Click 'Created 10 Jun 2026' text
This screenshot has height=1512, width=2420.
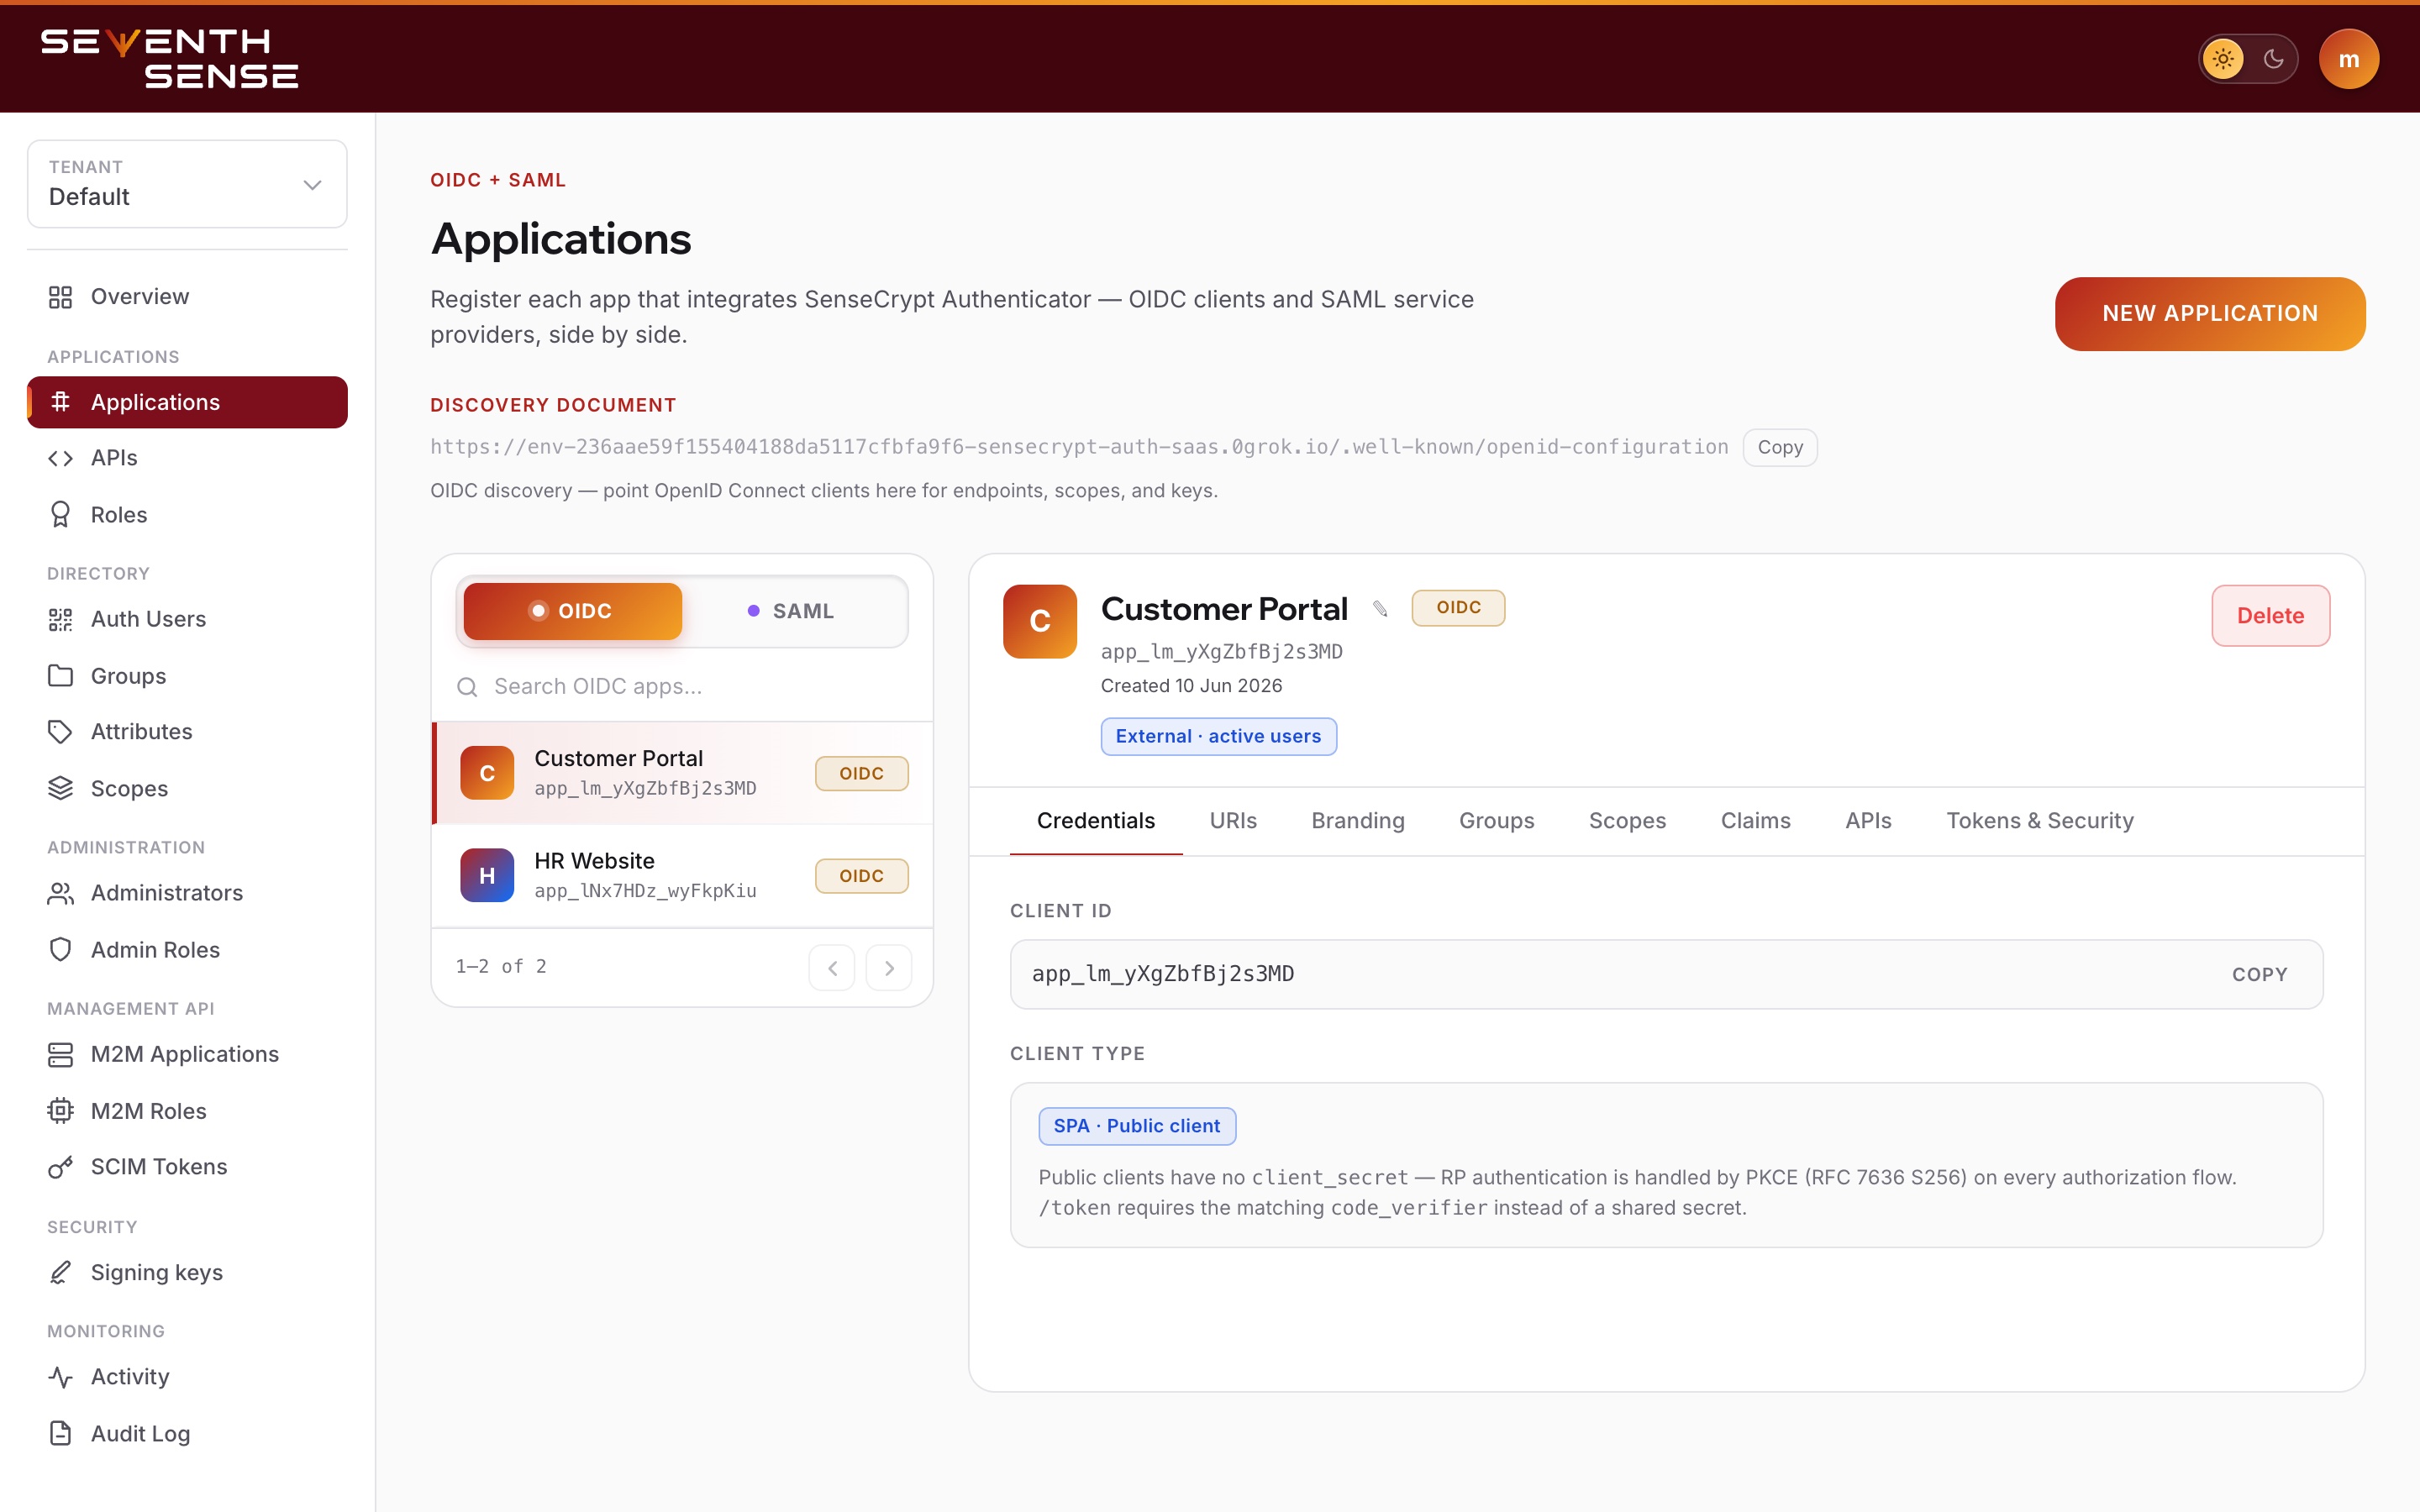(x=1191, y=686)
